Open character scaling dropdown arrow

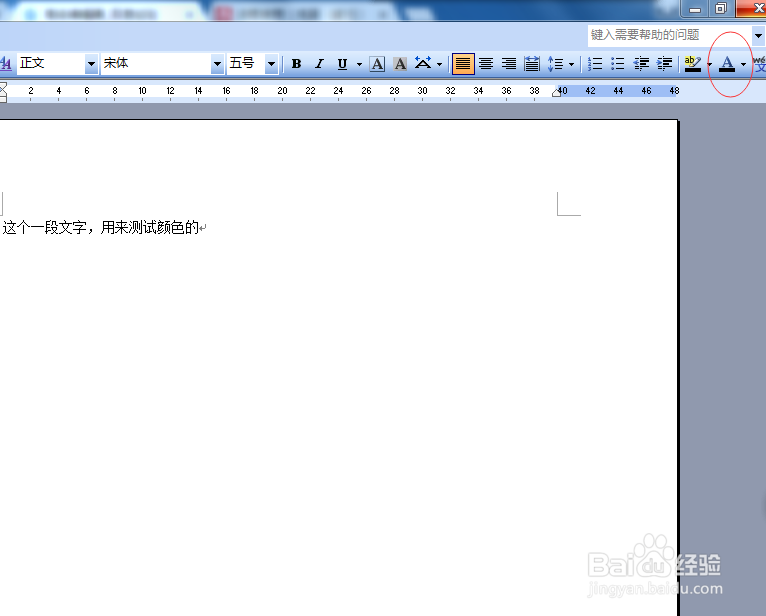(439, 64)
